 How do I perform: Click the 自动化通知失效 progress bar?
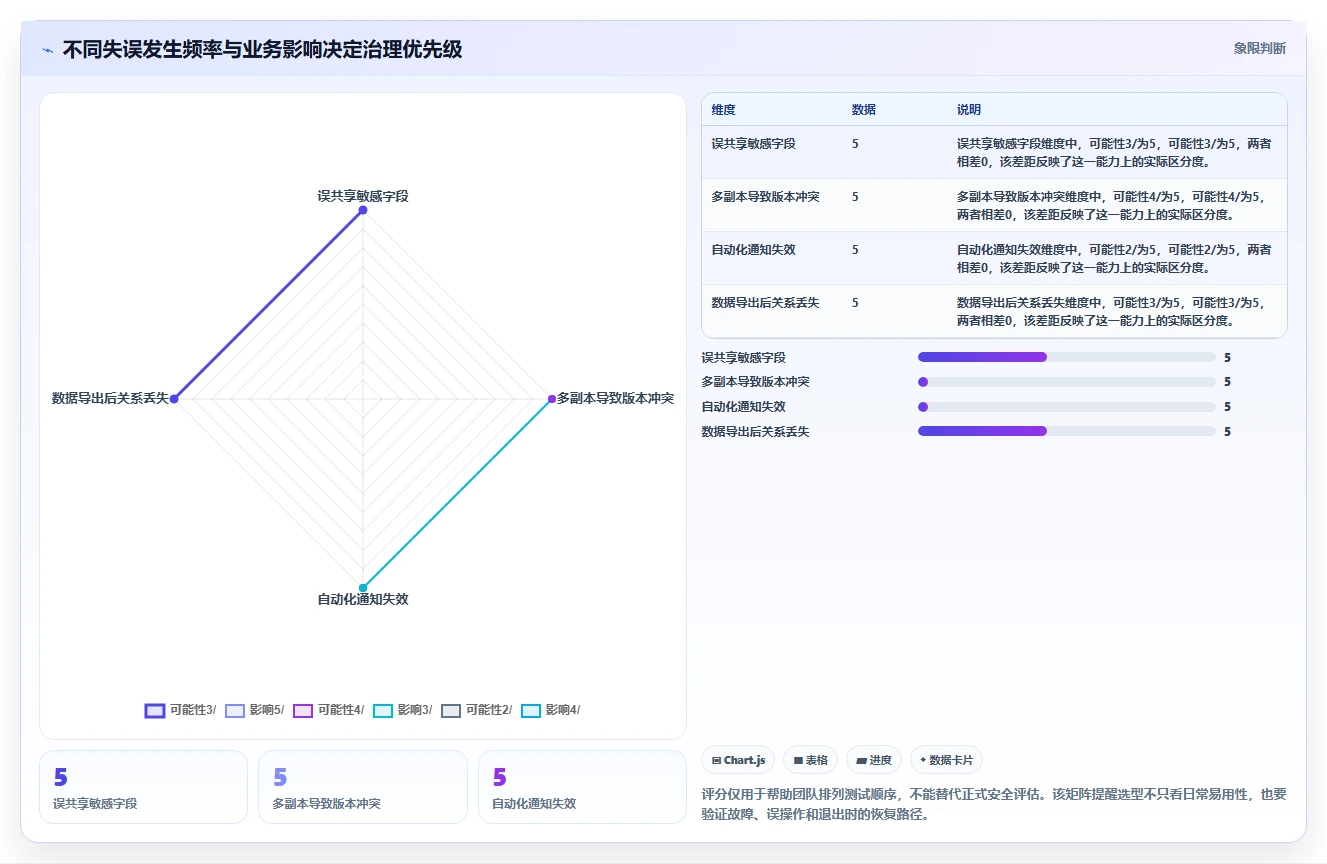tap(1067, 407)
